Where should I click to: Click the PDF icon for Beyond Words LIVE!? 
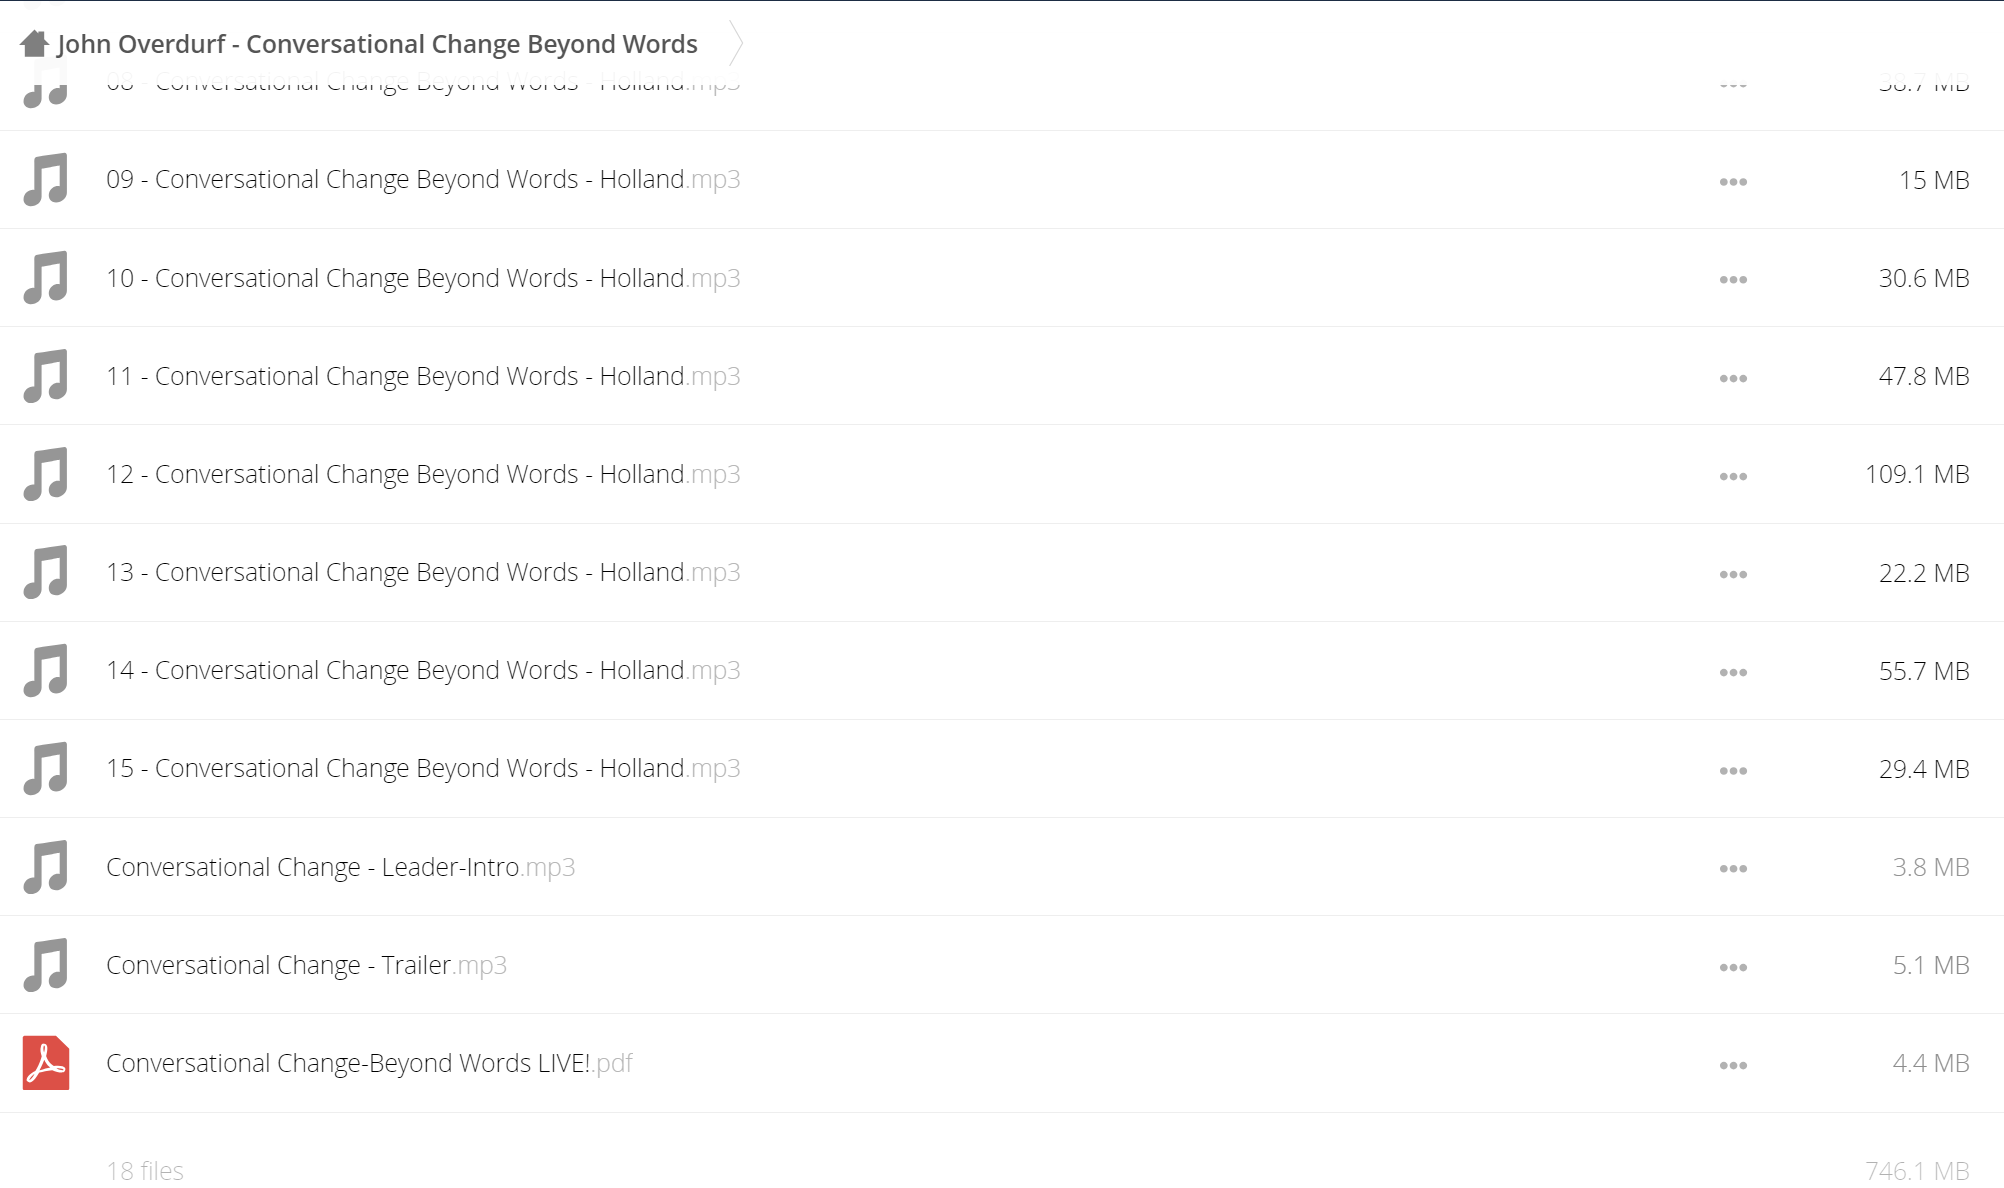click(46, 1062)
